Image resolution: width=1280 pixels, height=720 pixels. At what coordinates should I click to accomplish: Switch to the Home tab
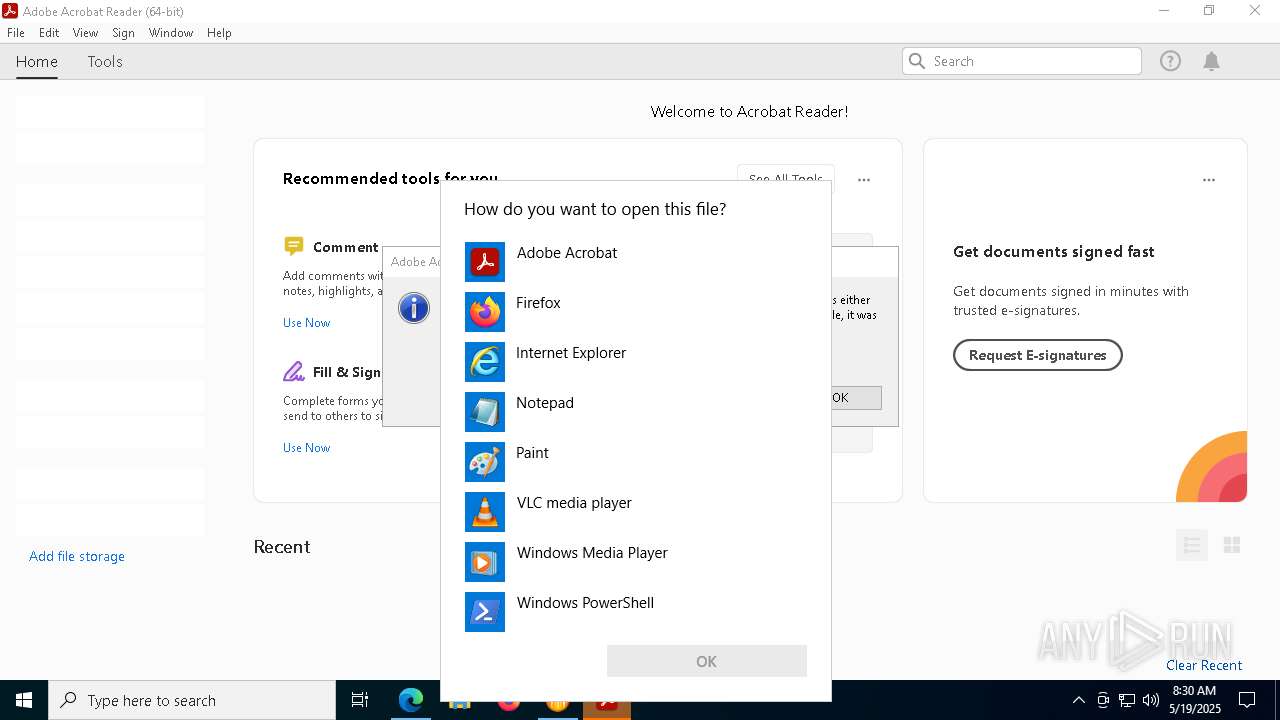point(37,61)
